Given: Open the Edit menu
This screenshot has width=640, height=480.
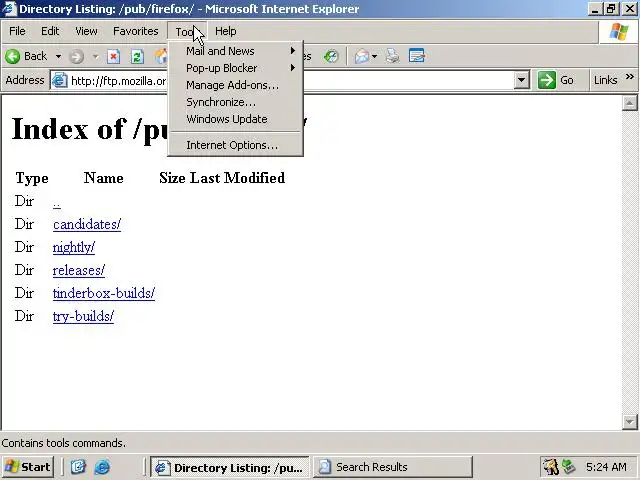Looking at the screenshot, I should pos(50,31).
